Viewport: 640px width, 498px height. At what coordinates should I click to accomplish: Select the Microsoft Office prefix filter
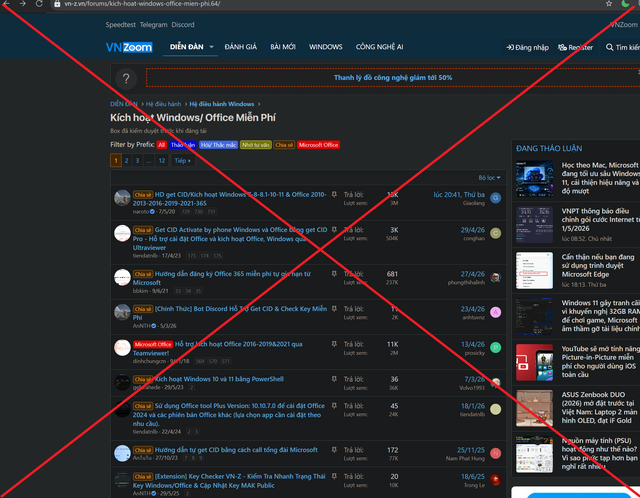(318, 145)
